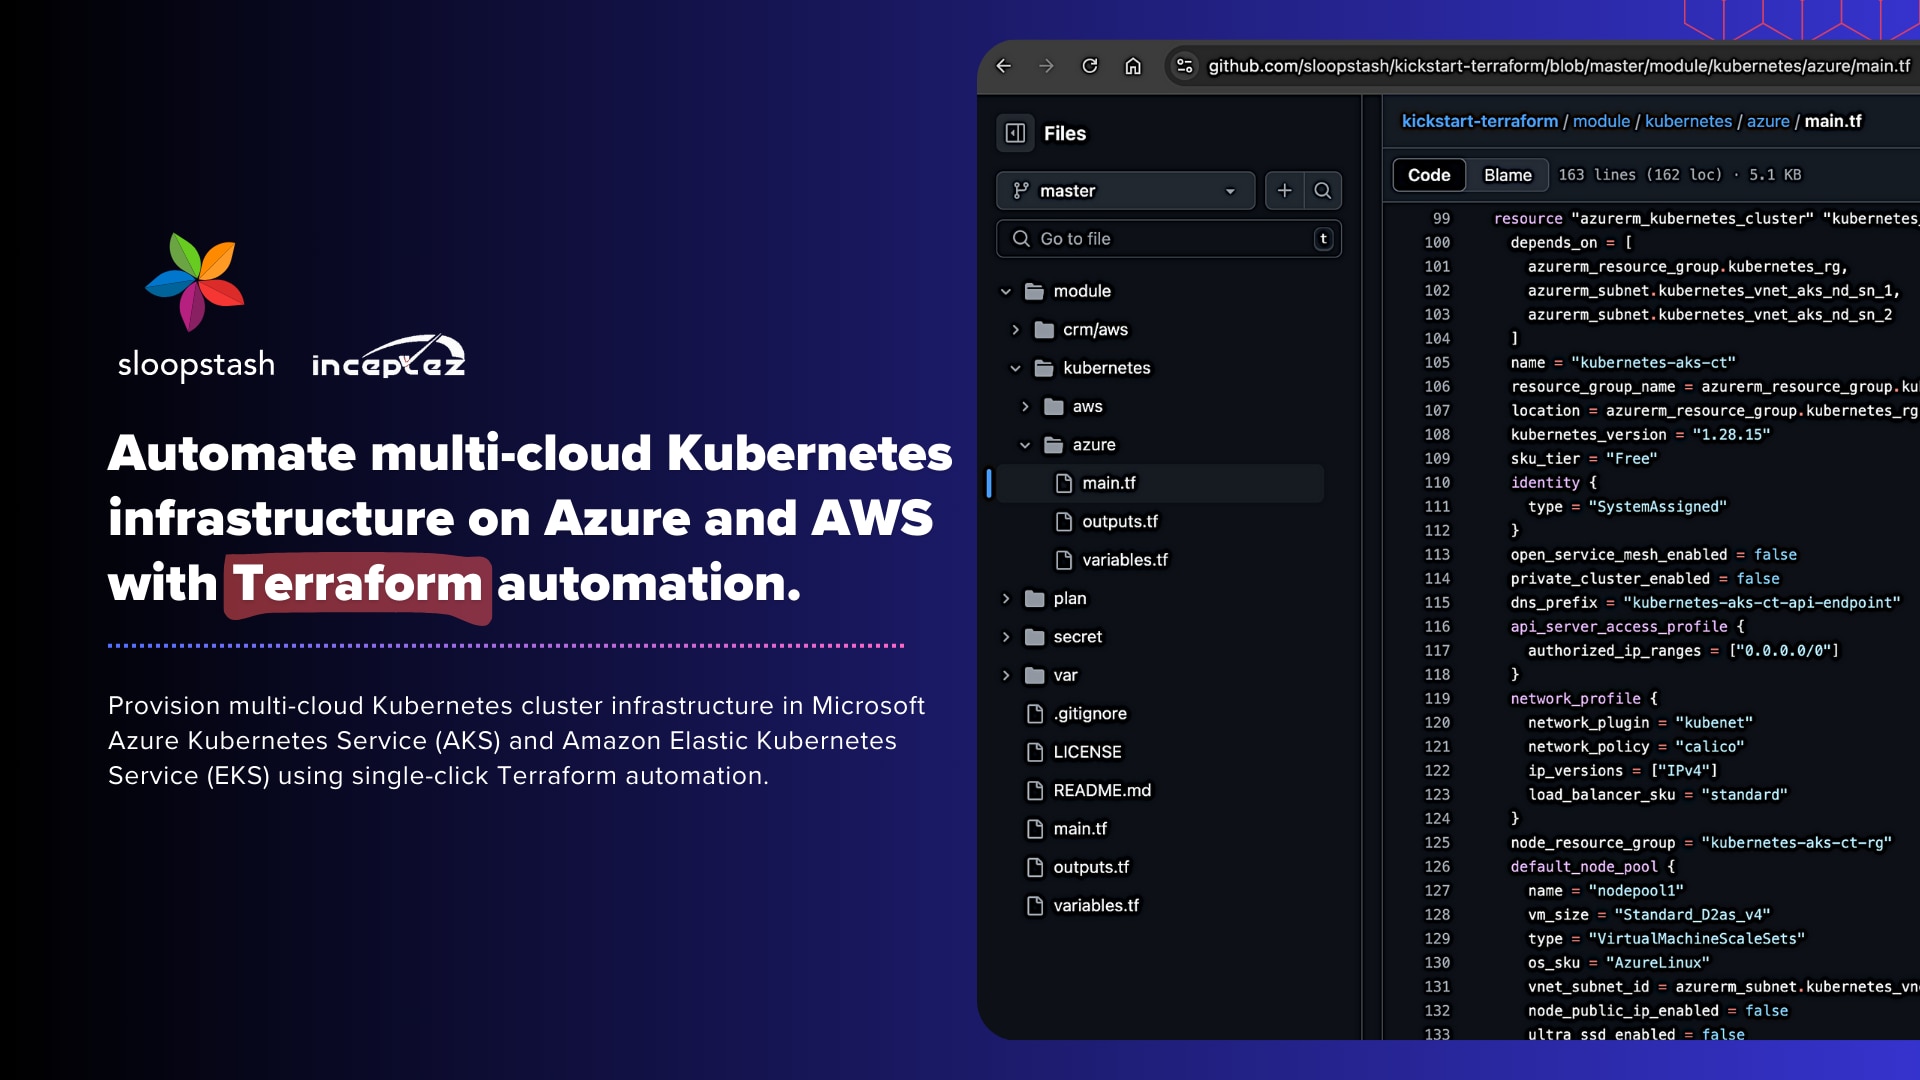The image size is (1920, 1080).
Task: Switch to the Code tab
Action: pos(1429,175)
